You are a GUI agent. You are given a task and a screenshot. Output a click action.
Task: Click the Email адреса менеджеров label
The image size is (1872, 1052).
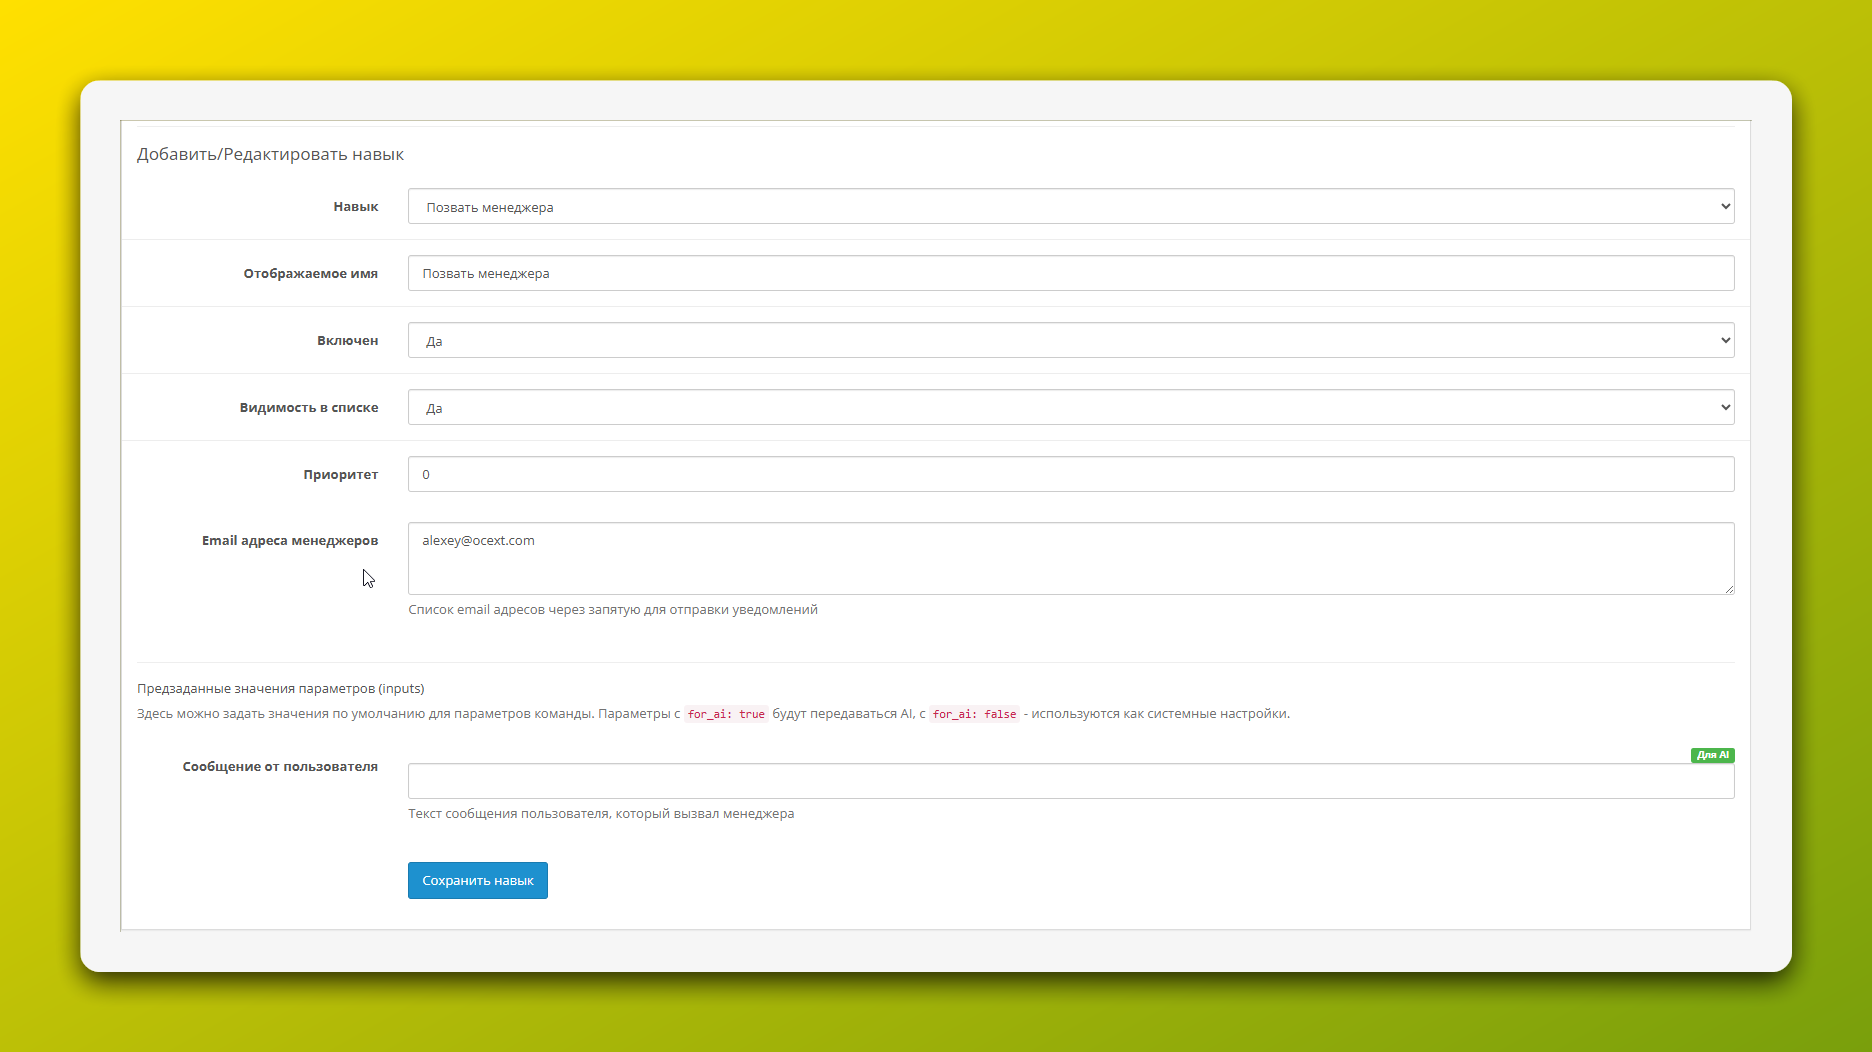(290, 541)
